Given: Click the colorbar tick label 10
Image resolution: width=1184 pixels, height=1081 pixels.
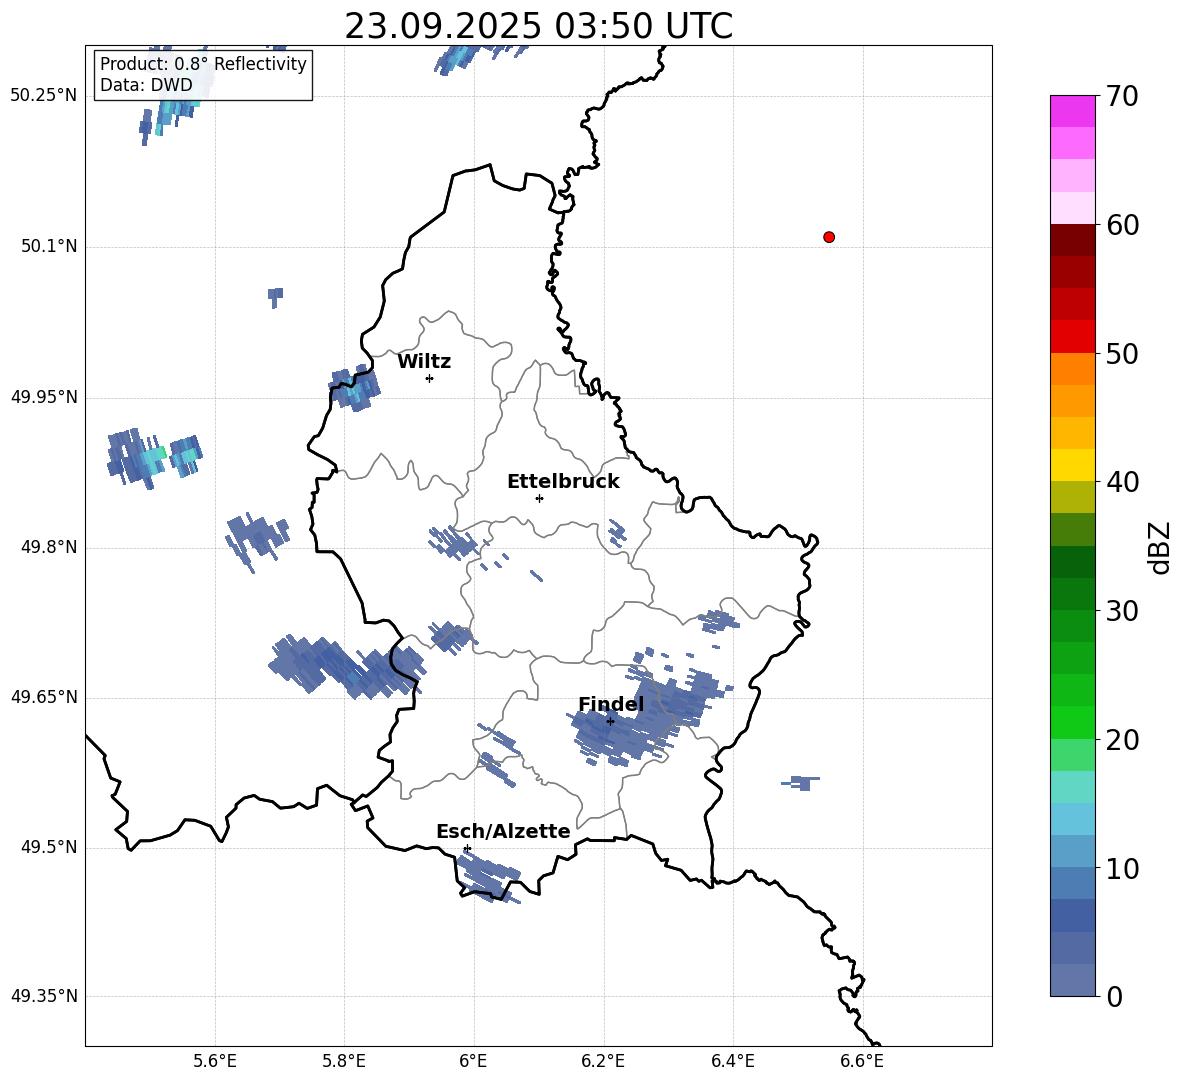Looking at the screenshot, I should (x=1122, y=868).
